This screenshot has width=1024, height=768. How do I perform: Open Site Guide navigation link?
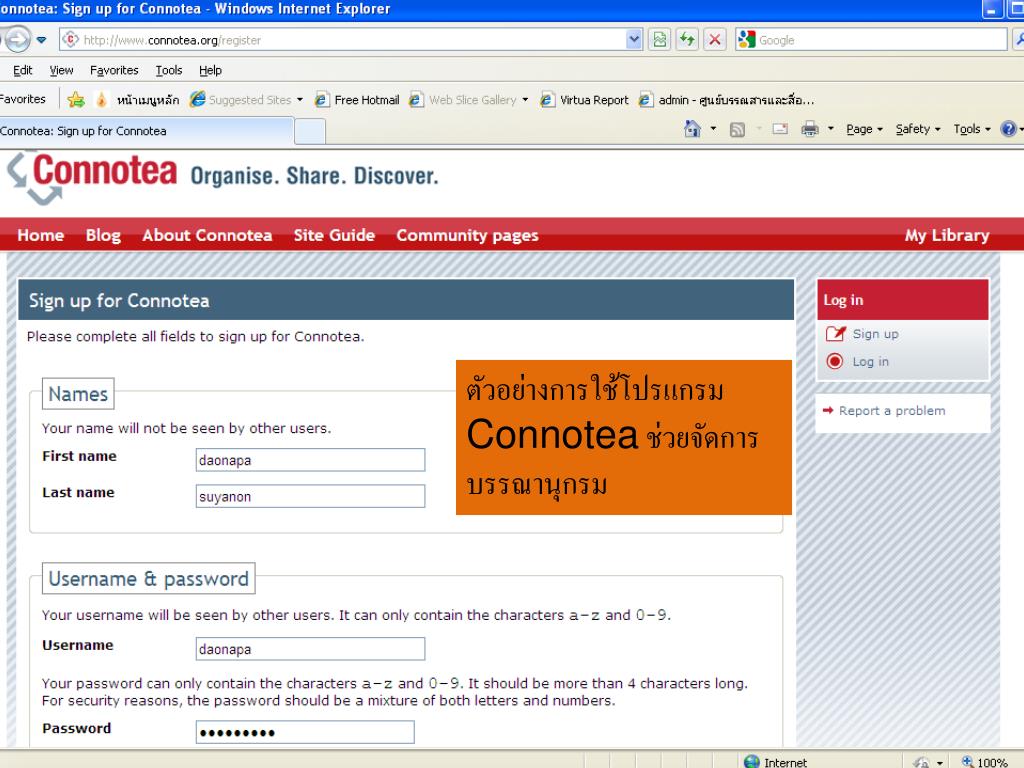pyautogui.click(x=334, y=235)
